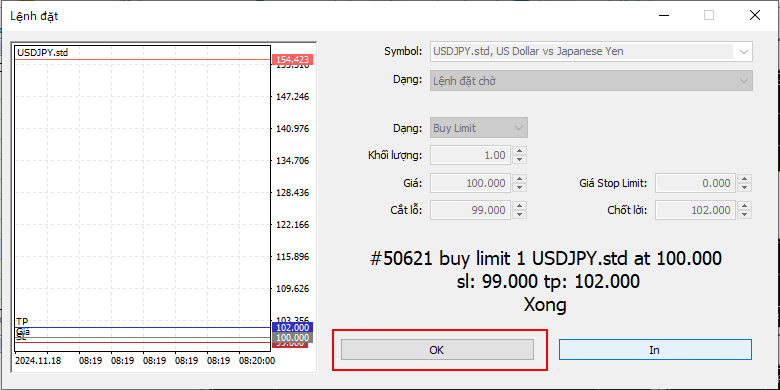Increase Khối lượng with up arrow
The width and height of the screenshot is (780, 390).
tap(519, 151)
